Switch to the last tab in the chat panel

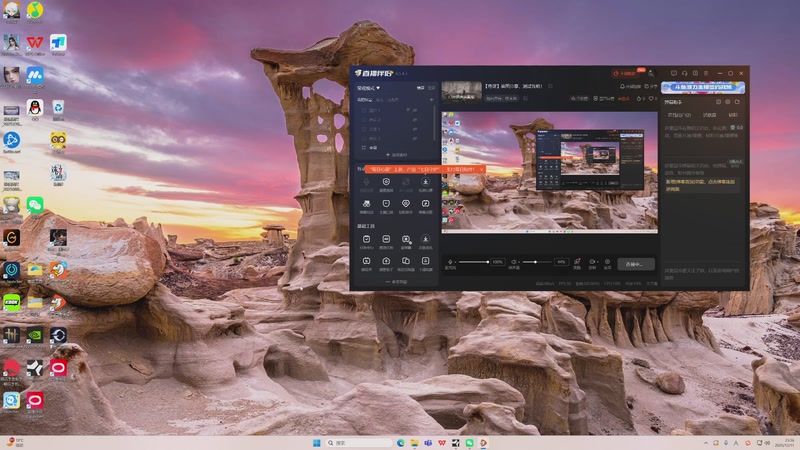point(733,115)
